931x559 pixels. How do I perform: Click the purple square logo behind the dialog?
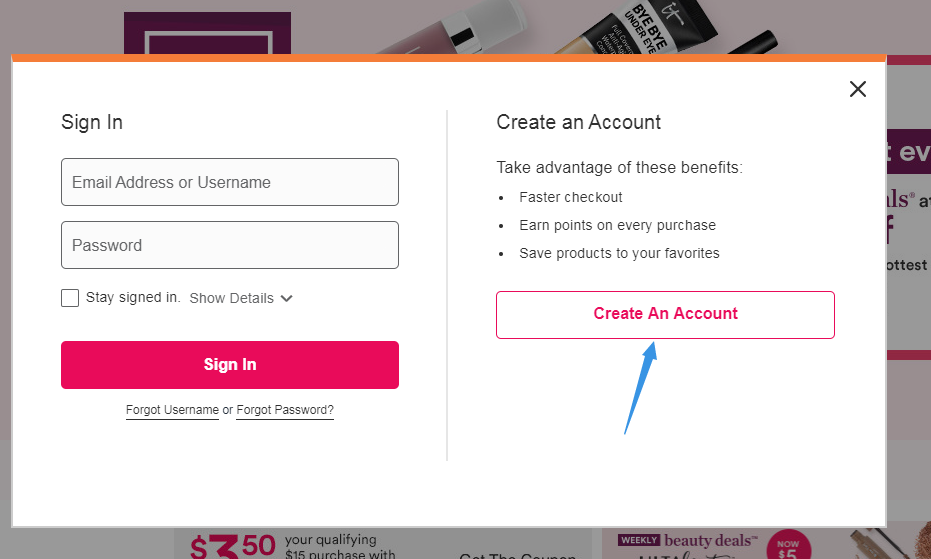(207, 33)
